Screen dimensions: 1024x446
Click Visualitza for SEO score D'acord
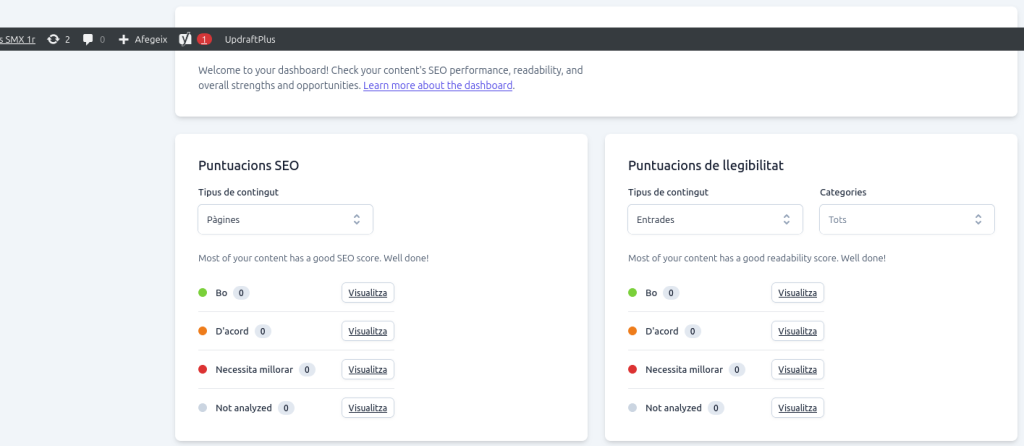(368, 331)
